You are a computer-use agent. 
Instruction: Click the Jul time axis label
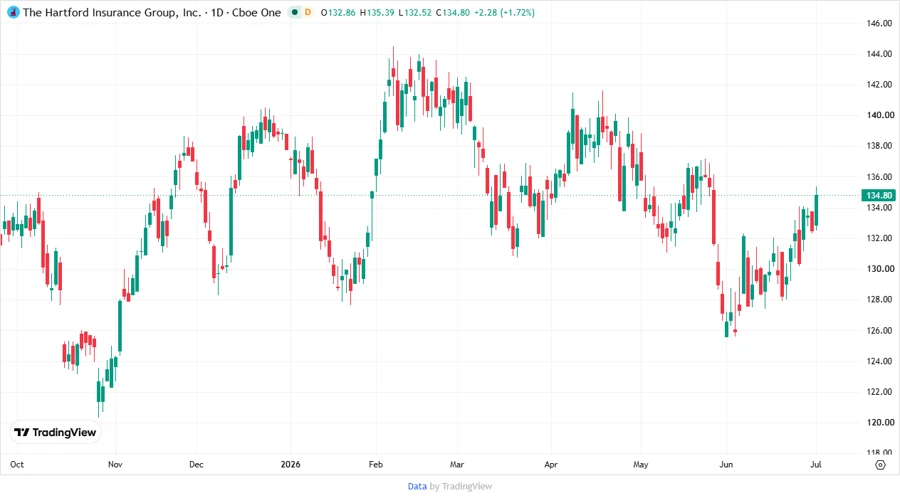[x=816, y=465]
